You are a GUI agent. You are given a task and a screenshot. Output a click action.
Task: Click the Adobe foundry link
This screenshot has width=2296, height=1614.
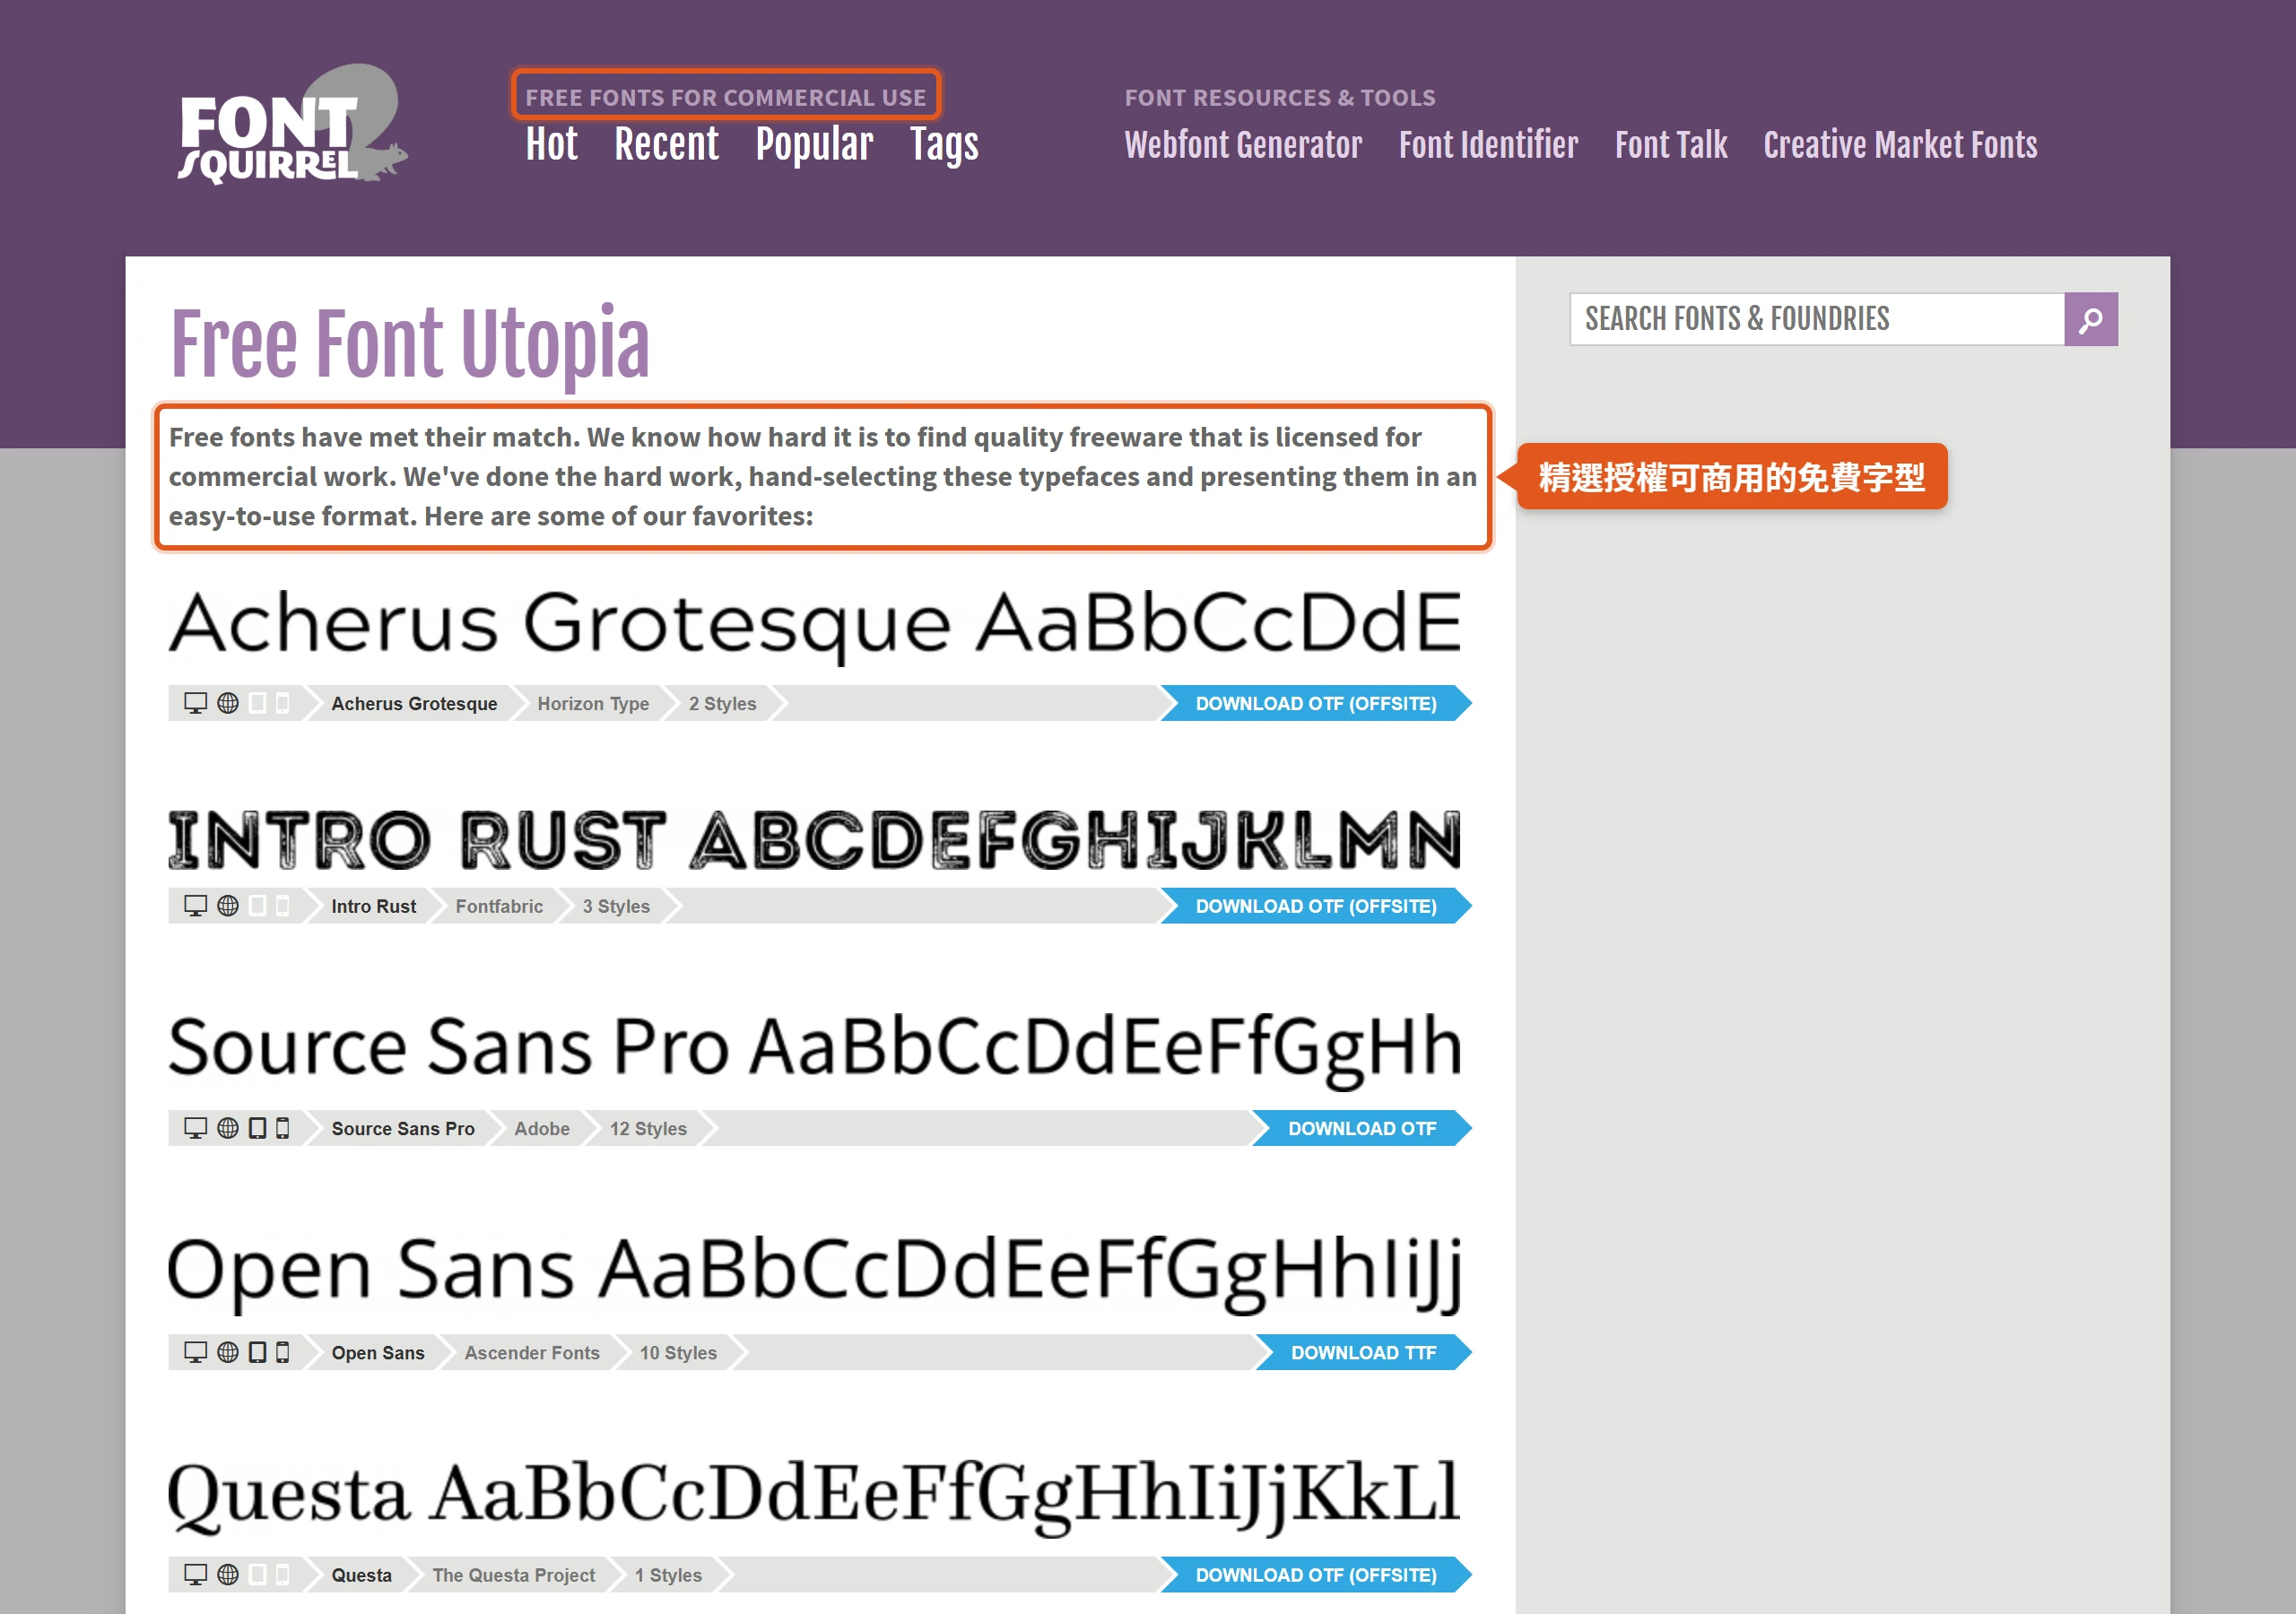tap(542, 1128)
